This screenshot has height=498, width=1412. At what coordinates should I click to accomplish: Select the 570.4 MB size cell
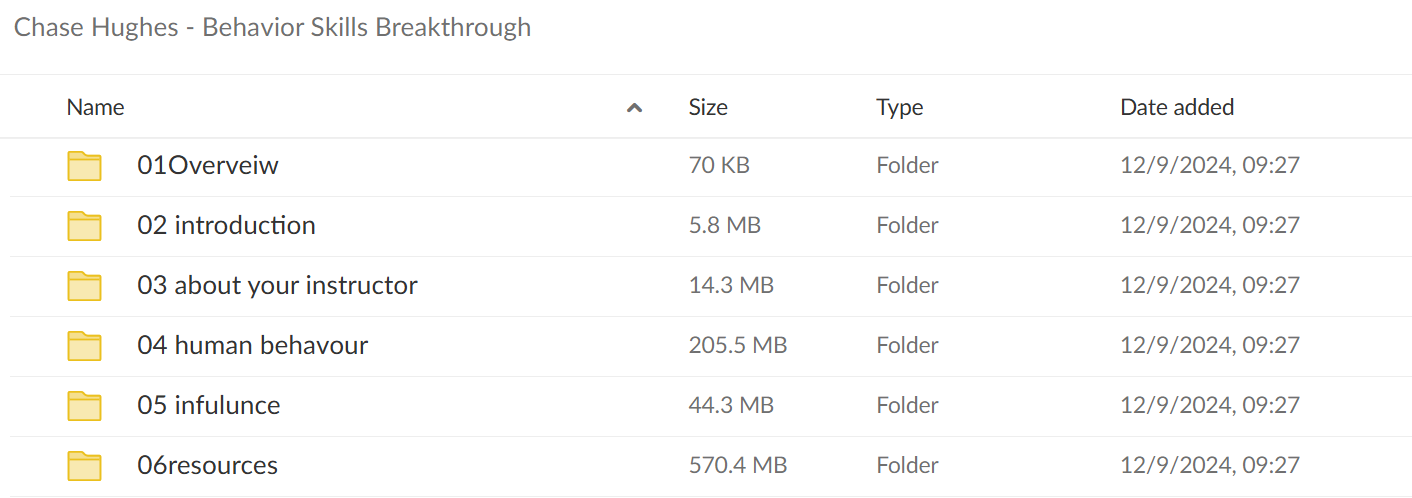738,466
